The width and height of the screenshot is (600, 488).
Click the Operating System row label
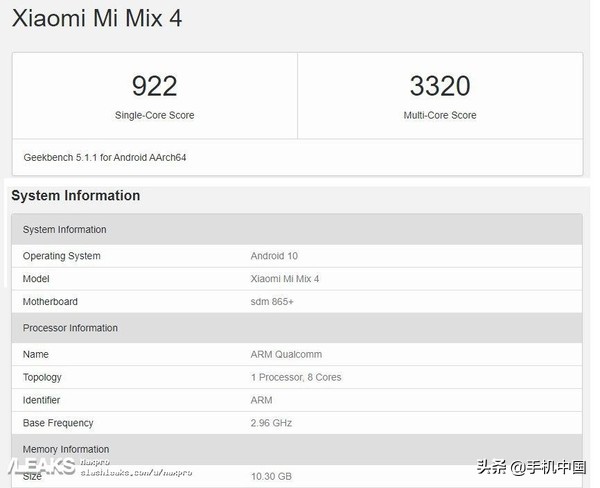[62, 256]
